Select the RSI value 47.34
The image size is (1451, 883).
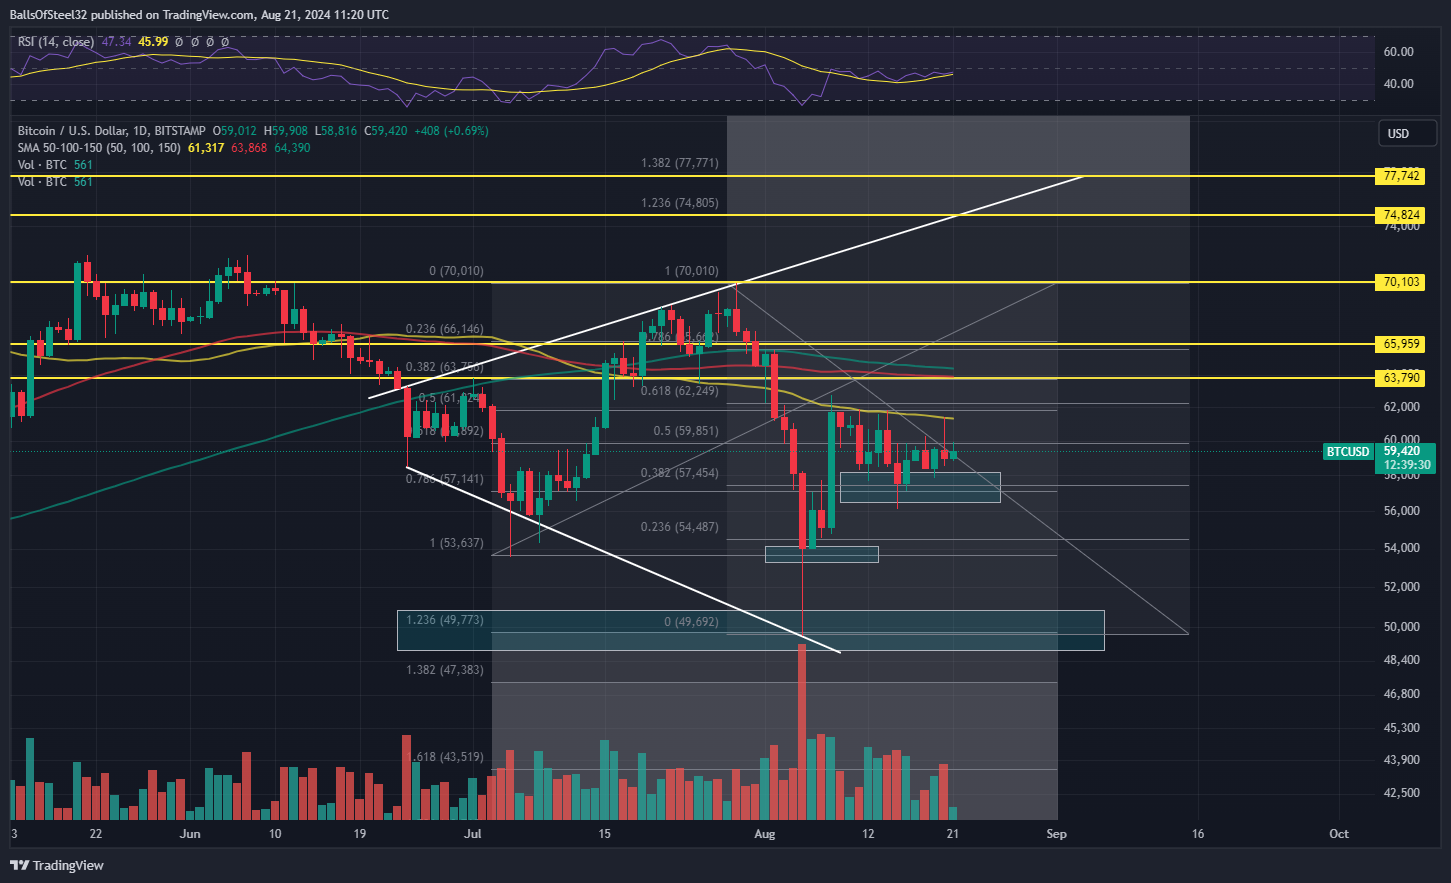pos(117,42)
